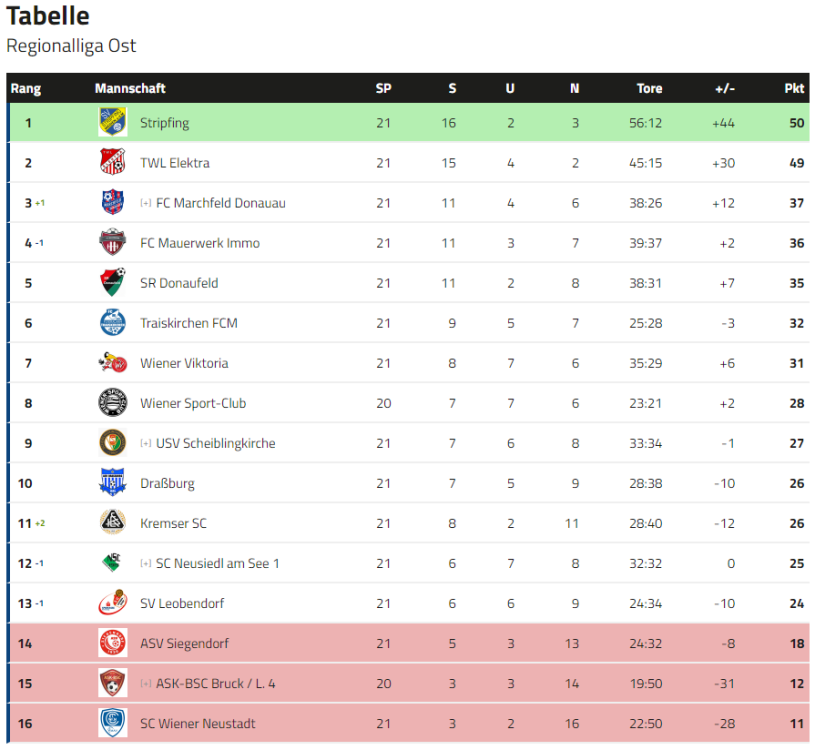This screenshot has width=815, height=750.
Task: Click the SR Donaufeld club logo
Action: click(x=112, y=283)
